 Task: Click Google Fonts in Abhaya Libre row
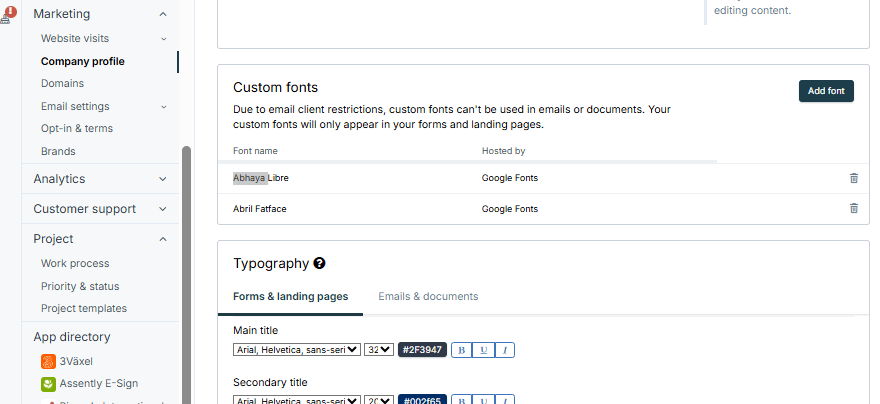(x=510, y=178)
